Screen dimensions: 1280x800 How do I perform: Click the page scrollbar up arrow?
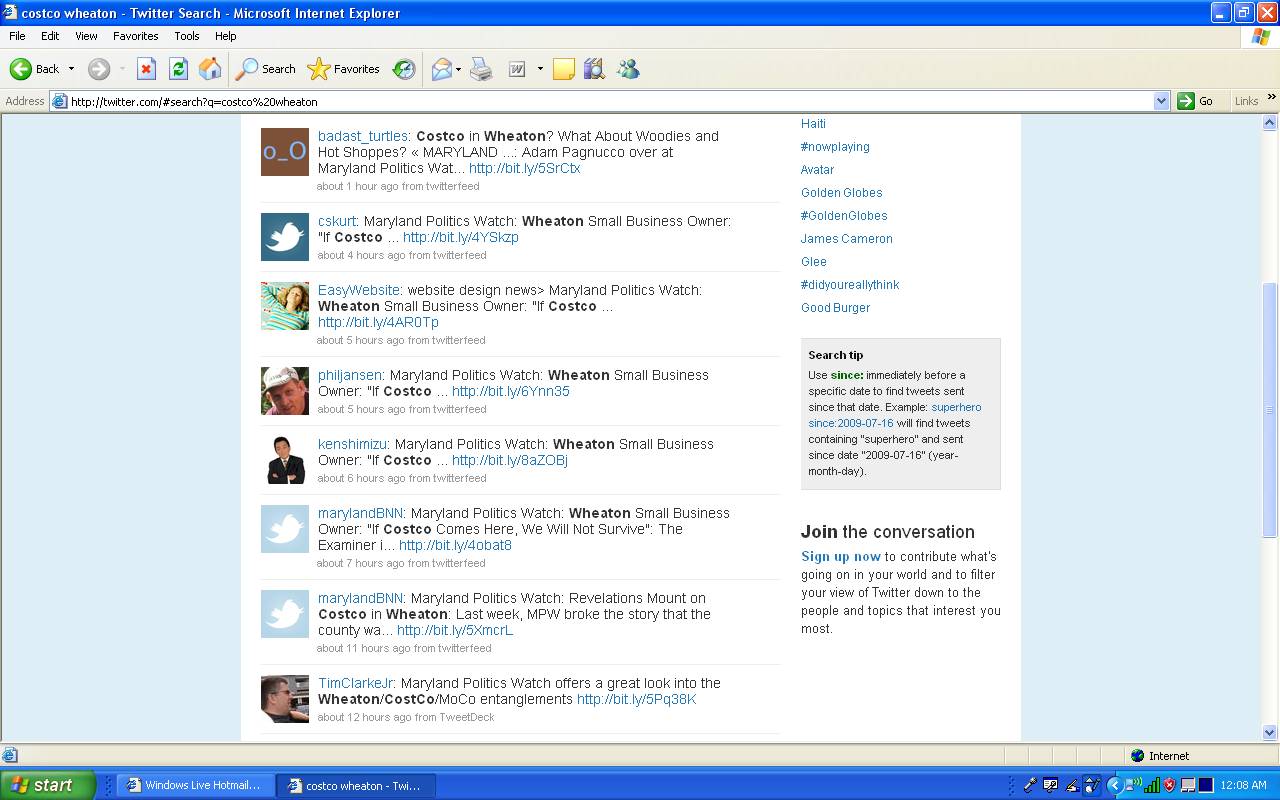tap(1270, 123)
